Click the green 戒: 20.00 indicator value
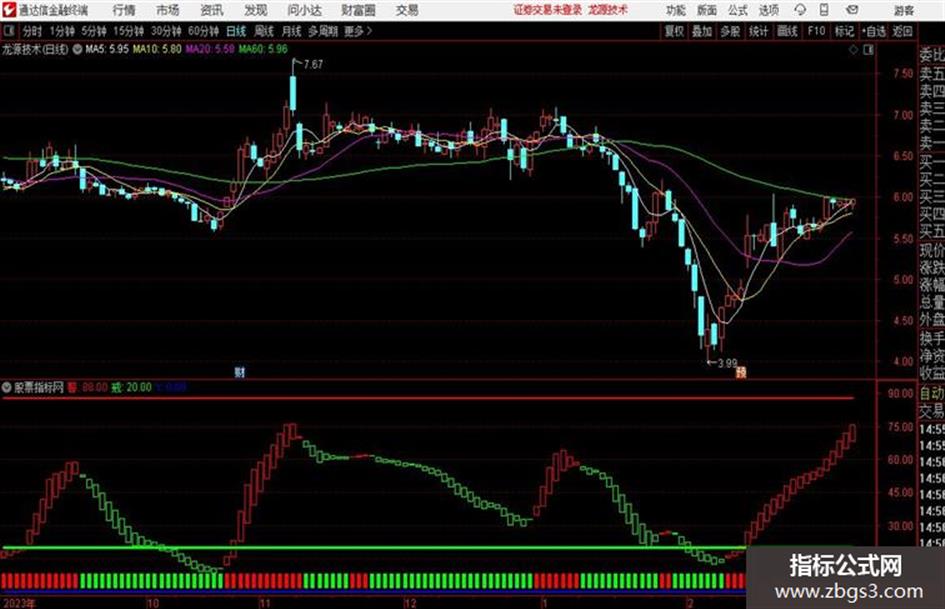This screenshot has width=945, height=609. pyautogui.click(x=131, y=387)
